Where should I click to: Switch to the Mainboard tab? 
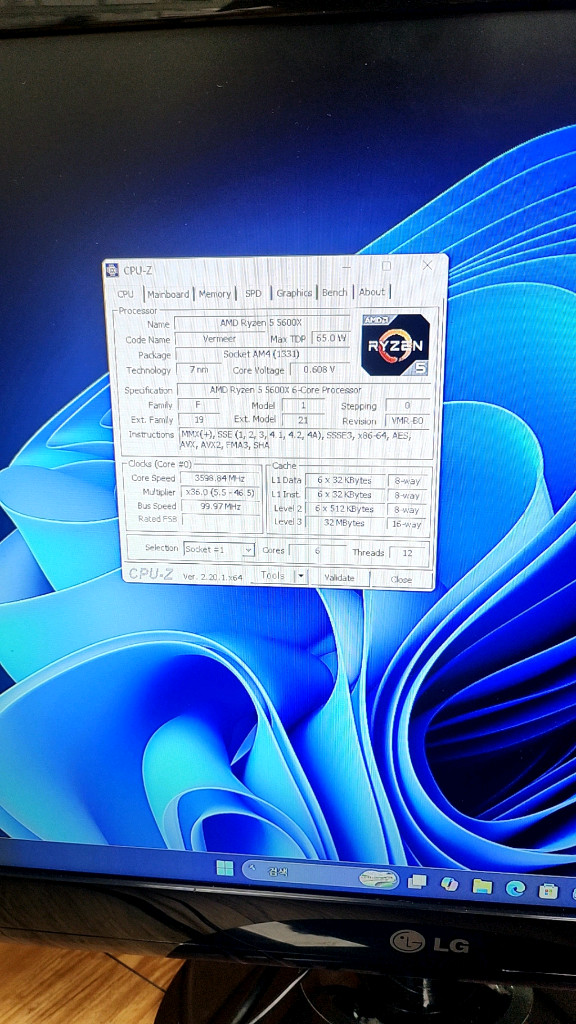[168, 295]
